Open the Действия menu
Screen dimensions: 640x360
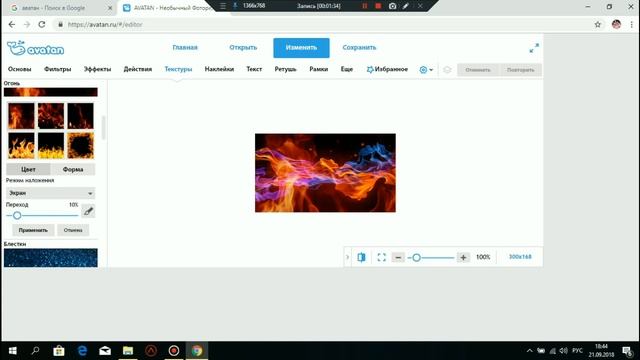tap(138, 69)
